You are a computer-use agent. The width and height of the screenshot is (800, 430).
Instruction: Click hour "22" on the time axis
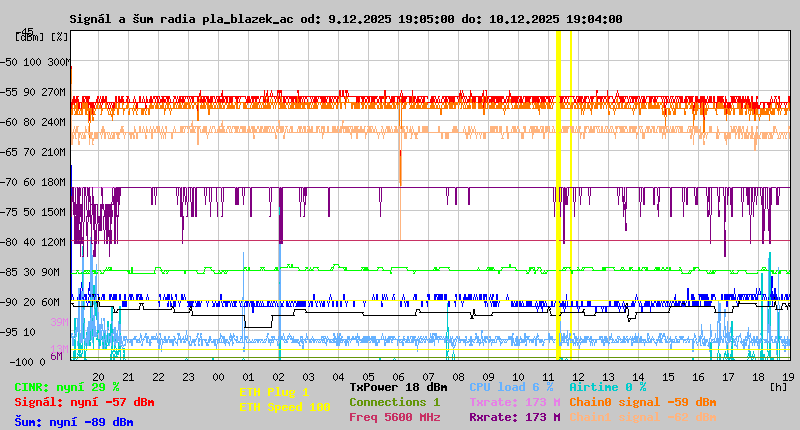tap(158, 377)
